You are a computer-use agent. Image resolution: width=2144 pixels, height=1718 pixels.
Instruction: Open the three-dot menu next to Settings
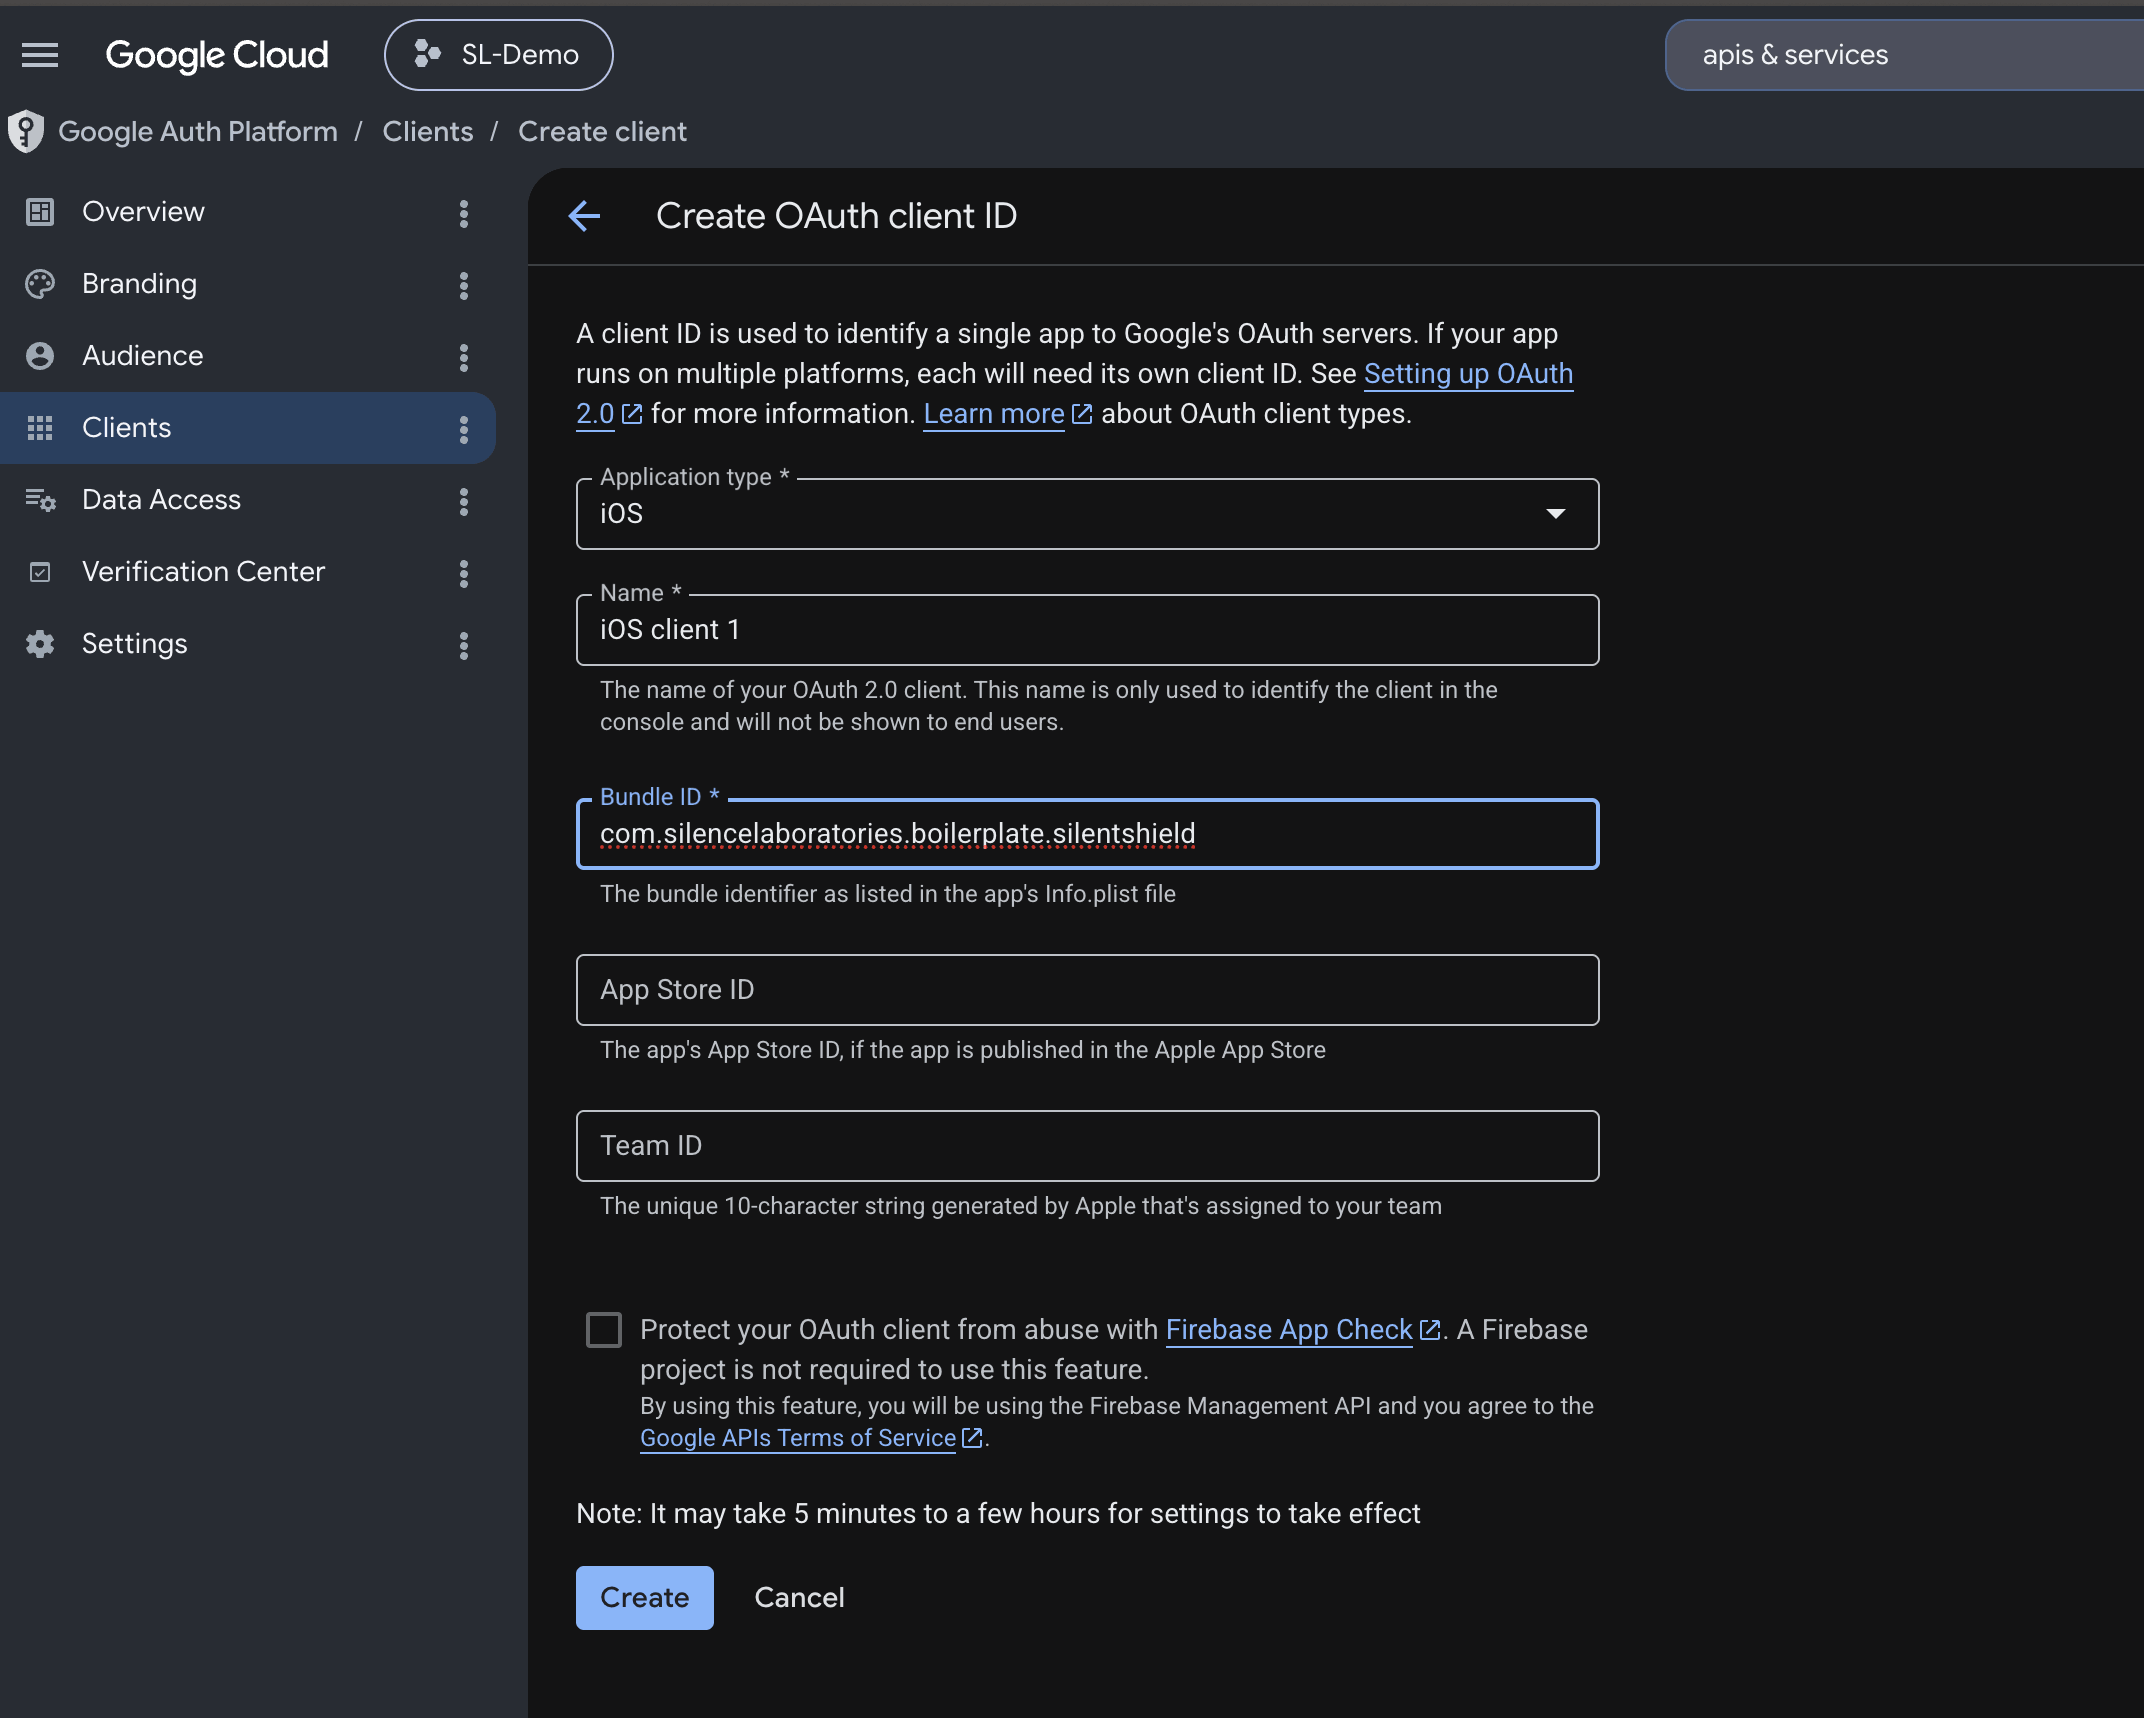tap(464, 645)
